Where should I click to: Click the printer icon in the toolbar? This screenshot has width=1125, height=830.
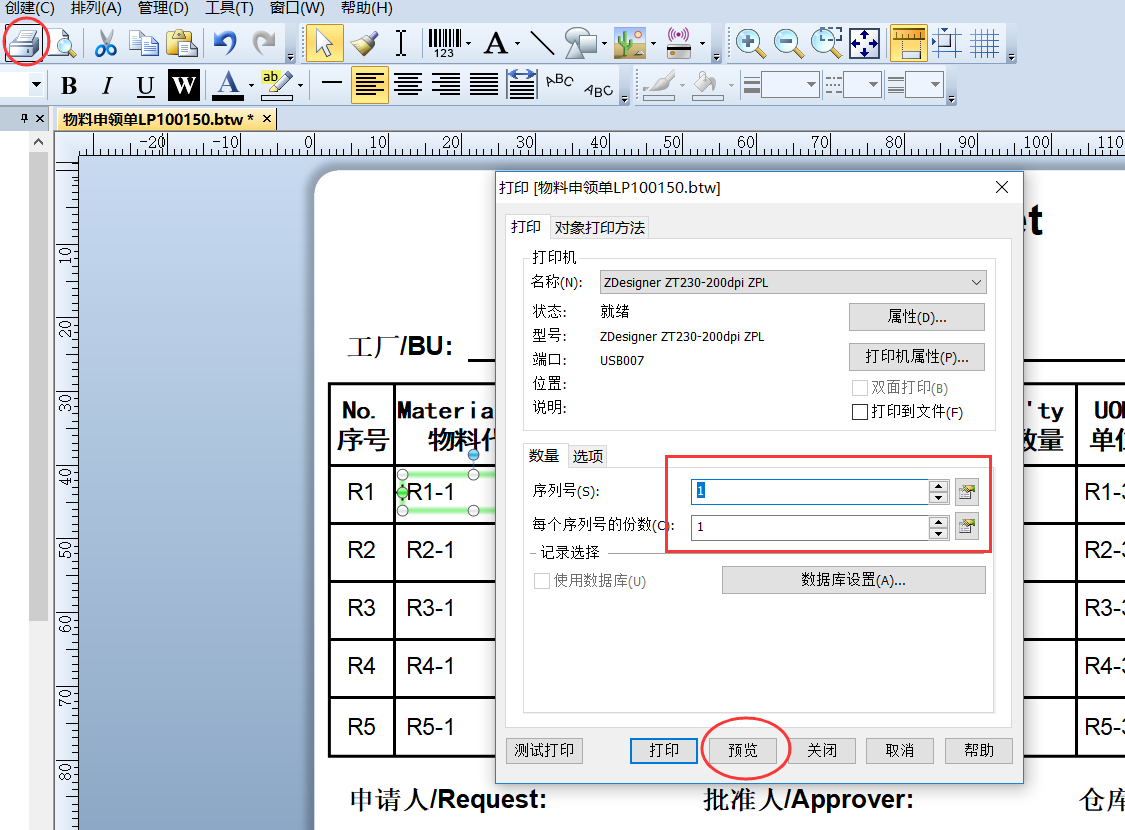[x=26, y=43]
